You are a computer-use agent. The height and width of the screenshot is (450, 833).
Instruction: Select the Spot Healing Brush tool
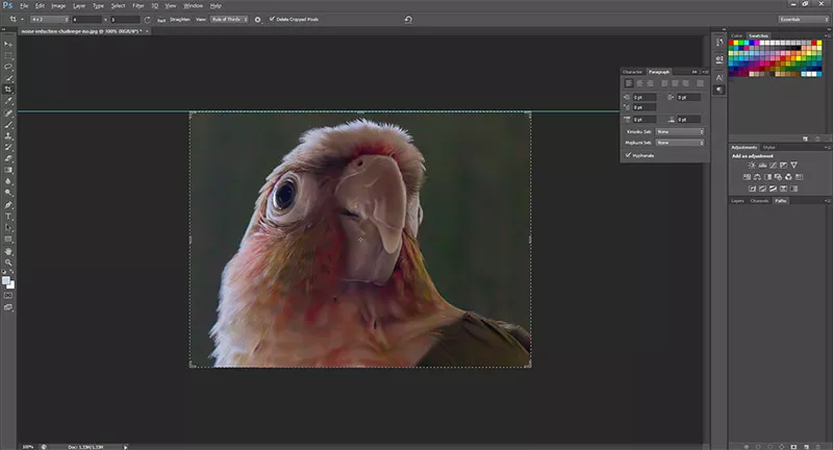pyautogui.click(x=8, y=113)
